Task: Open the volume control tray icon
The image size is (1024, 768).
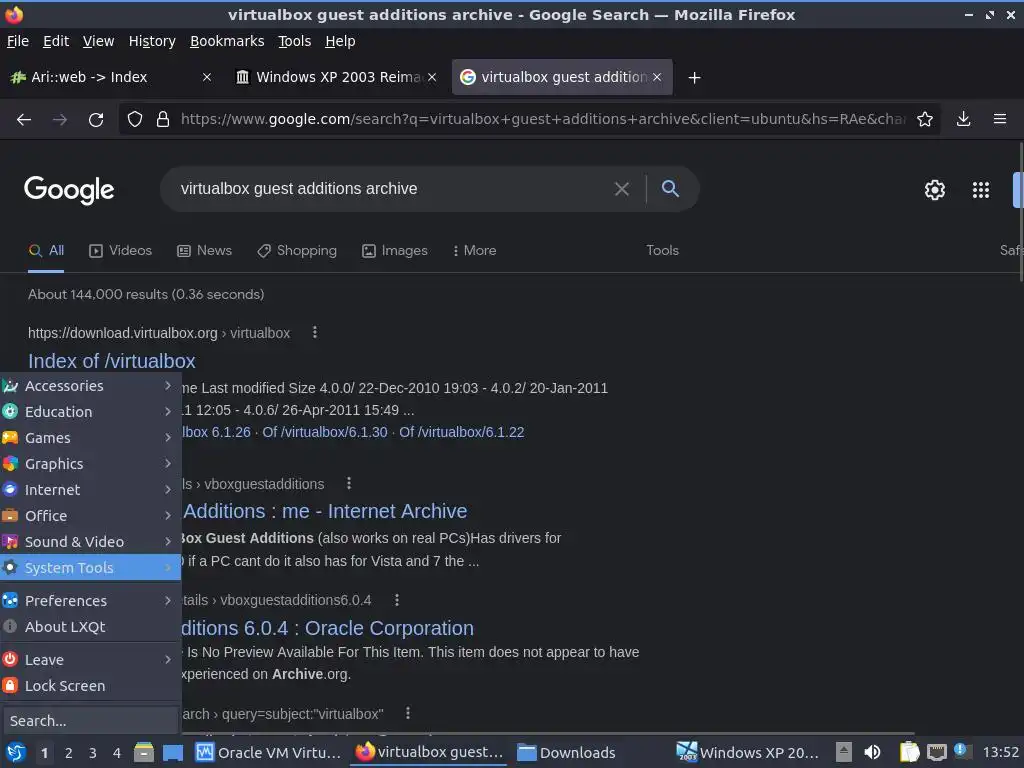Action: click(x=872, y=752)
